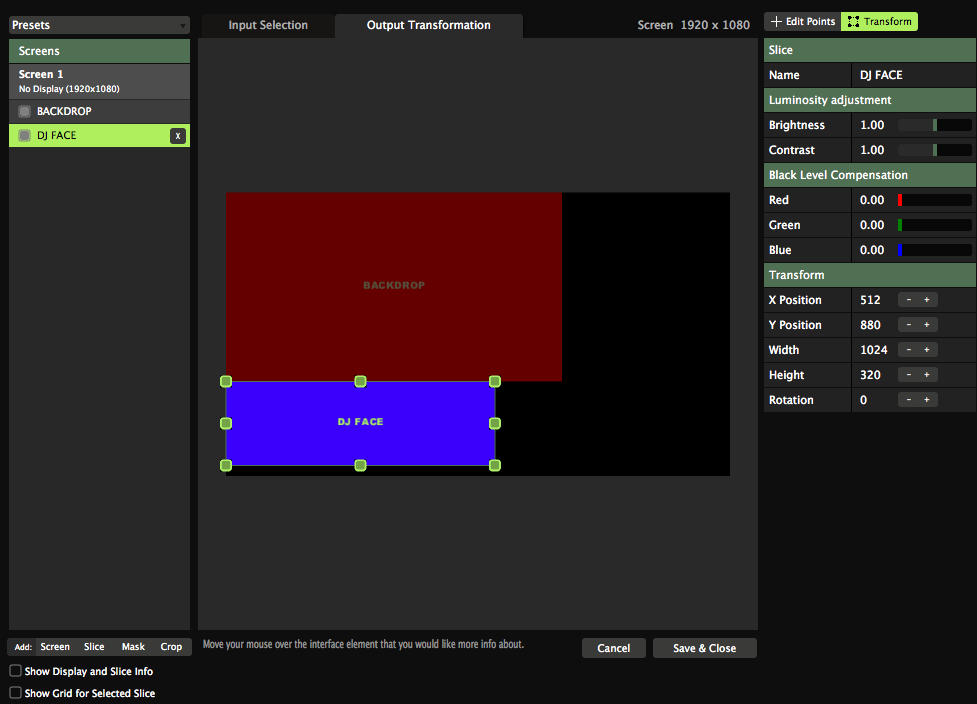Click top-center handle of DJ FACE slice

[361, 381]
